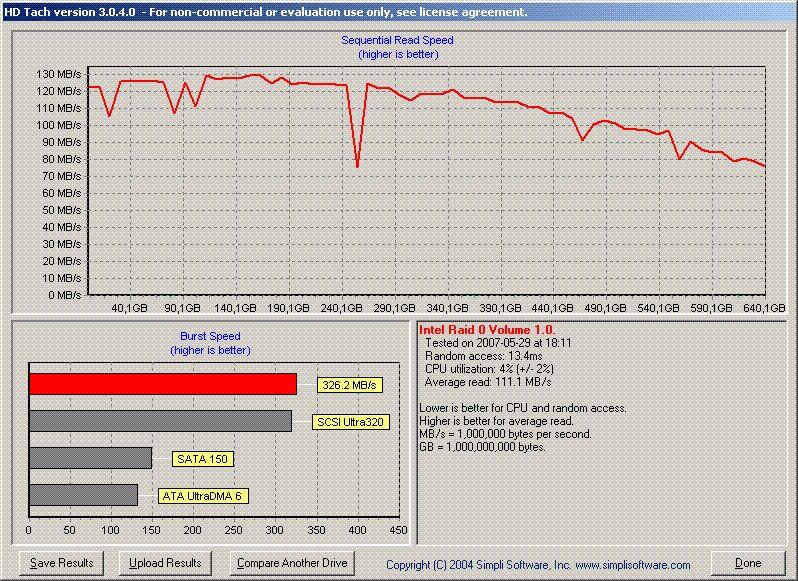Select the 'GB = 1,000,000,000 bytes' line

point(482,447)
